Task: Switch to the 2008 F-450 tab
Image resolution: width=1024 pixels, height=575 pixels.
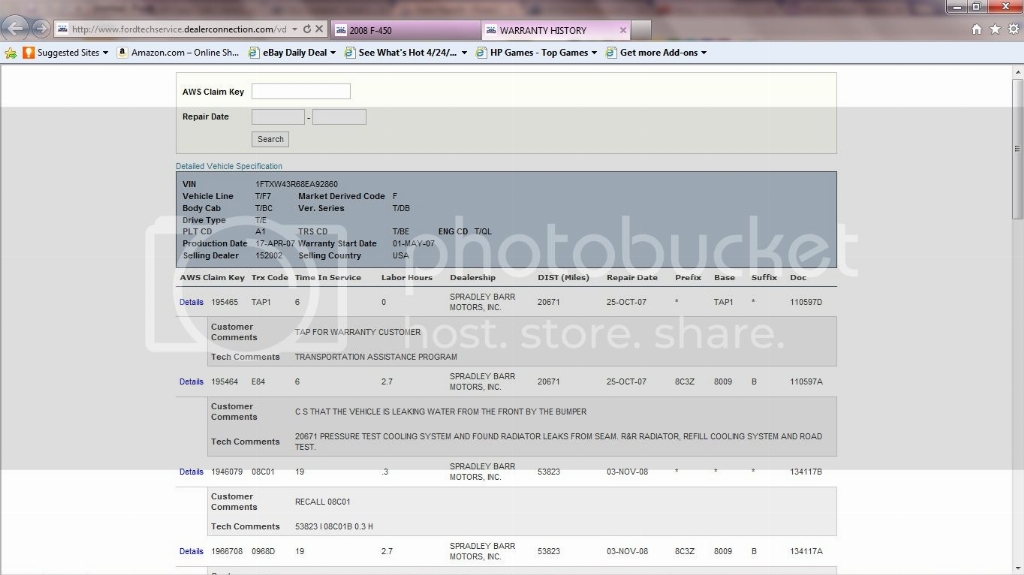Action: [405, 31]
